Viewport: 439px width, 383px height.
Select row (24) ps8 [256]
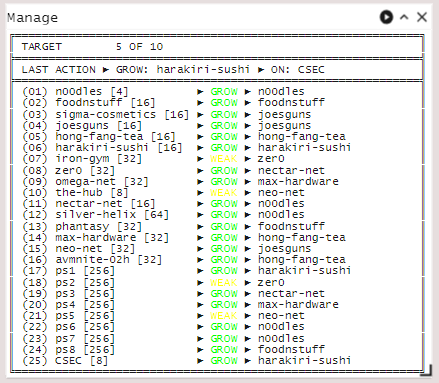click(187, 349)
